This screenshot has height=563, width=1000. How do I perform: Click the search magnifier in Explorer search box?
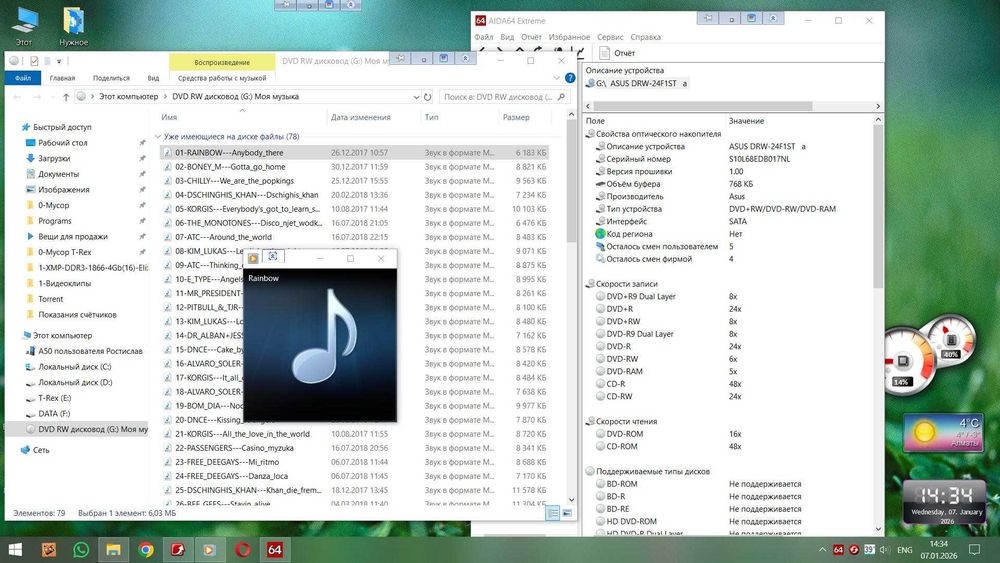pos(561,97)
